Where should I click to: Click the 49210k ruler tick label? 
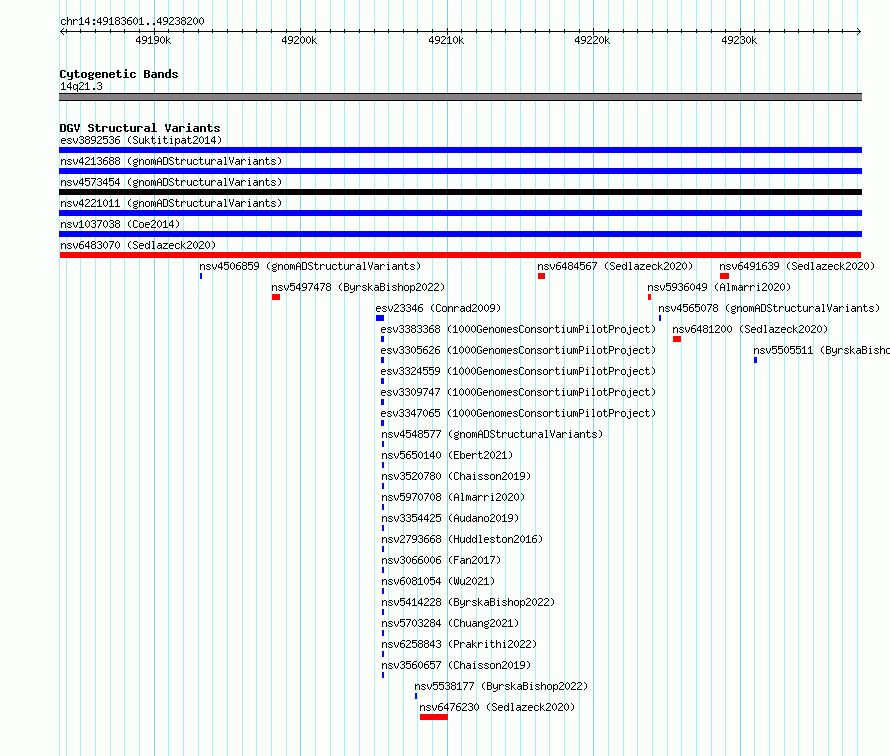(x=446, y=40)
